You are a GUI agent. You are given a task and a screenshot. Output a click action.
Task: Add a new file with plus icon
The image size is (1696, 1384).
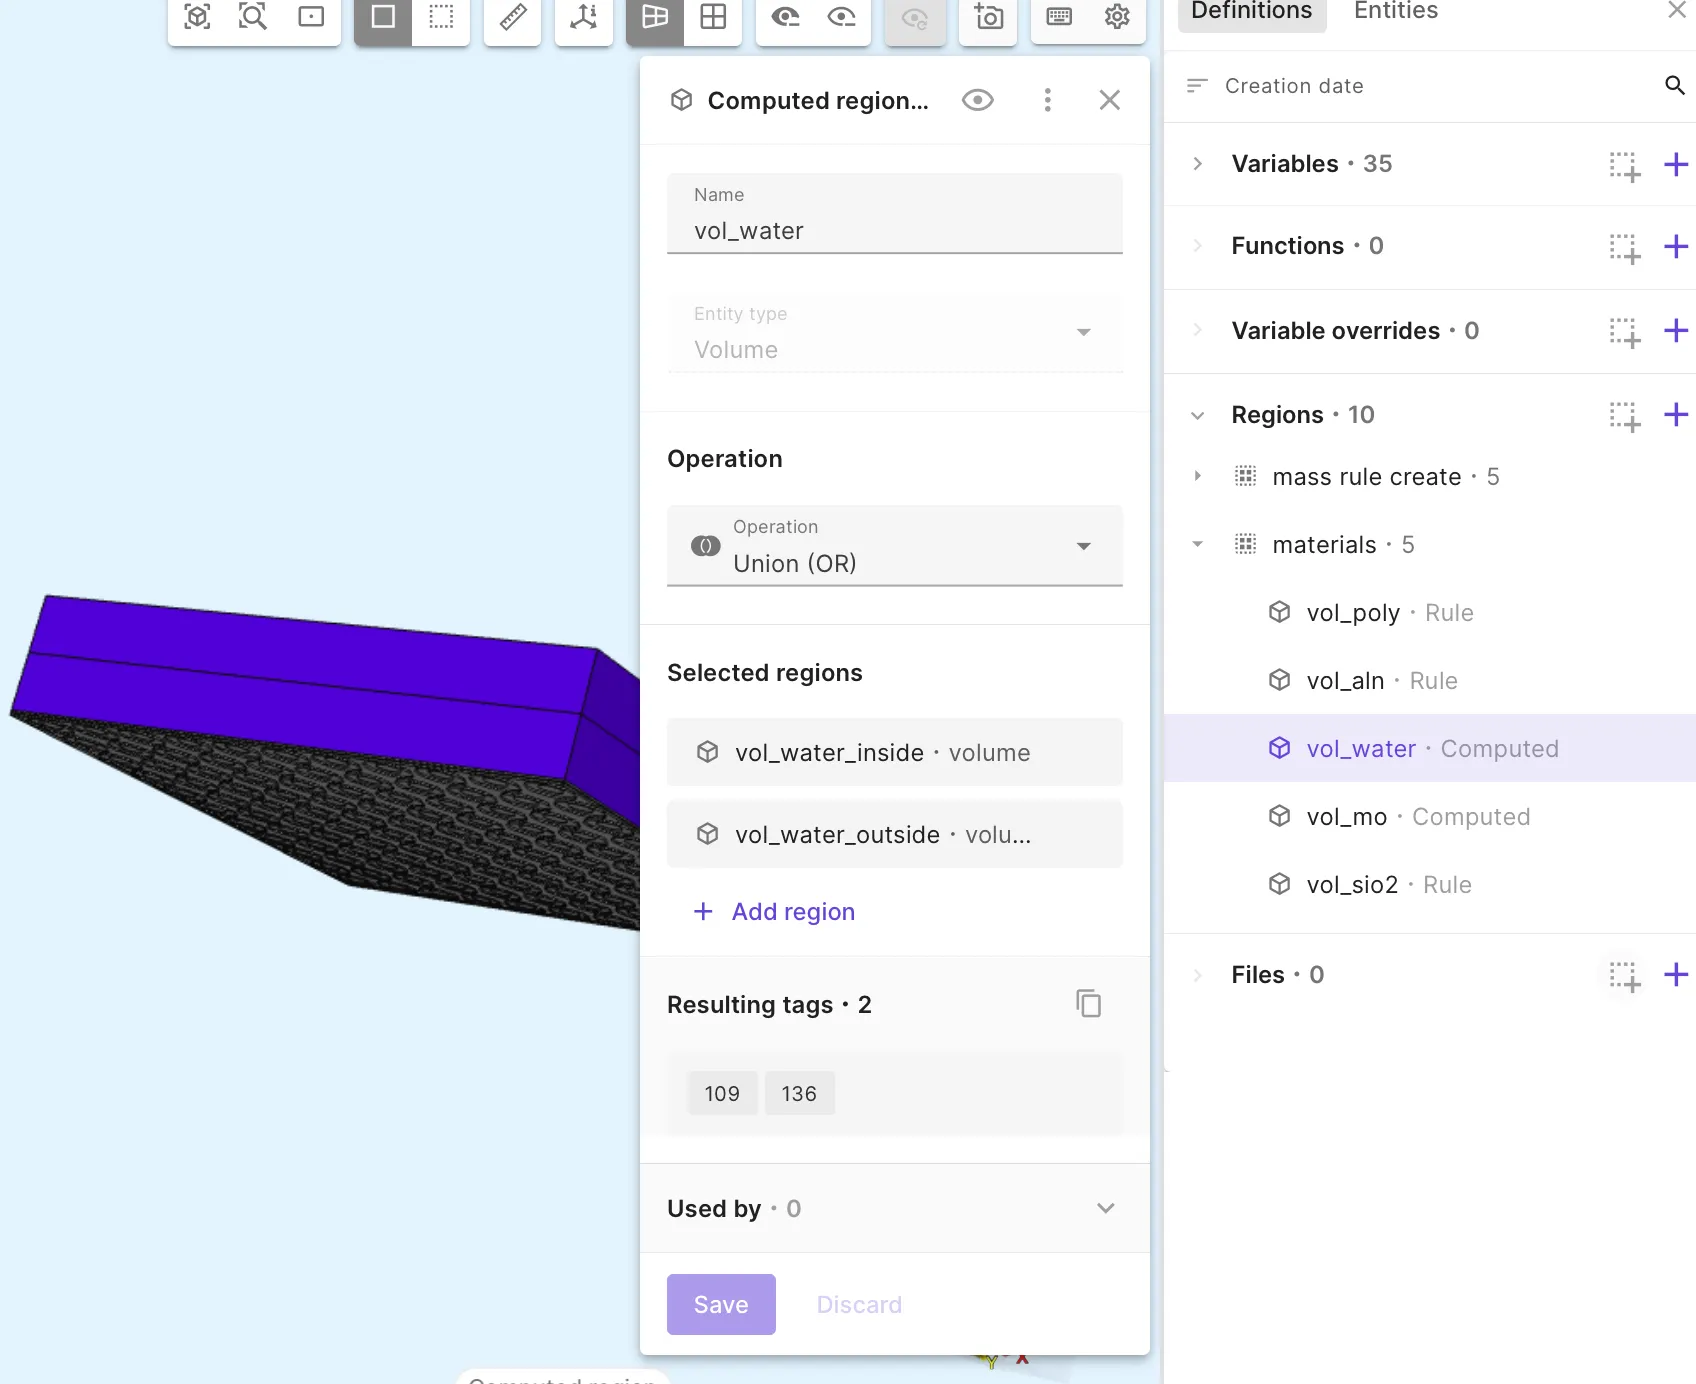1676,975
